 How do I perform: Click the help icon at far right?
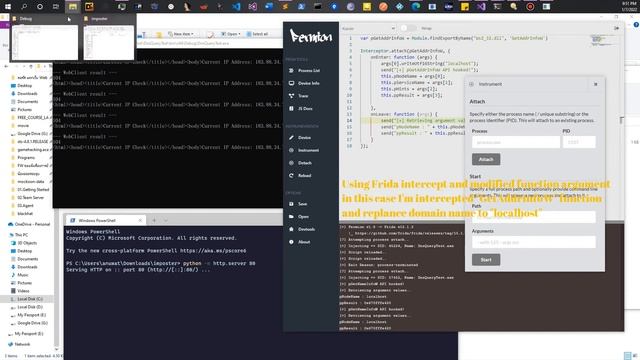[x=636, y=25]
